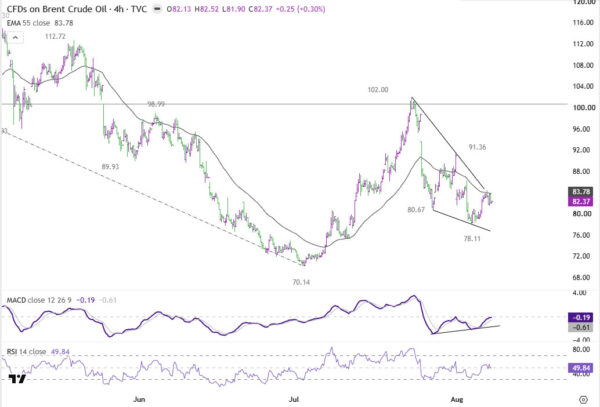Image resolution: width=600 pixels, height=407 pixels.
Task: Click the Aug time axis label
Action: pyautogui.click(x=457, y=399)
